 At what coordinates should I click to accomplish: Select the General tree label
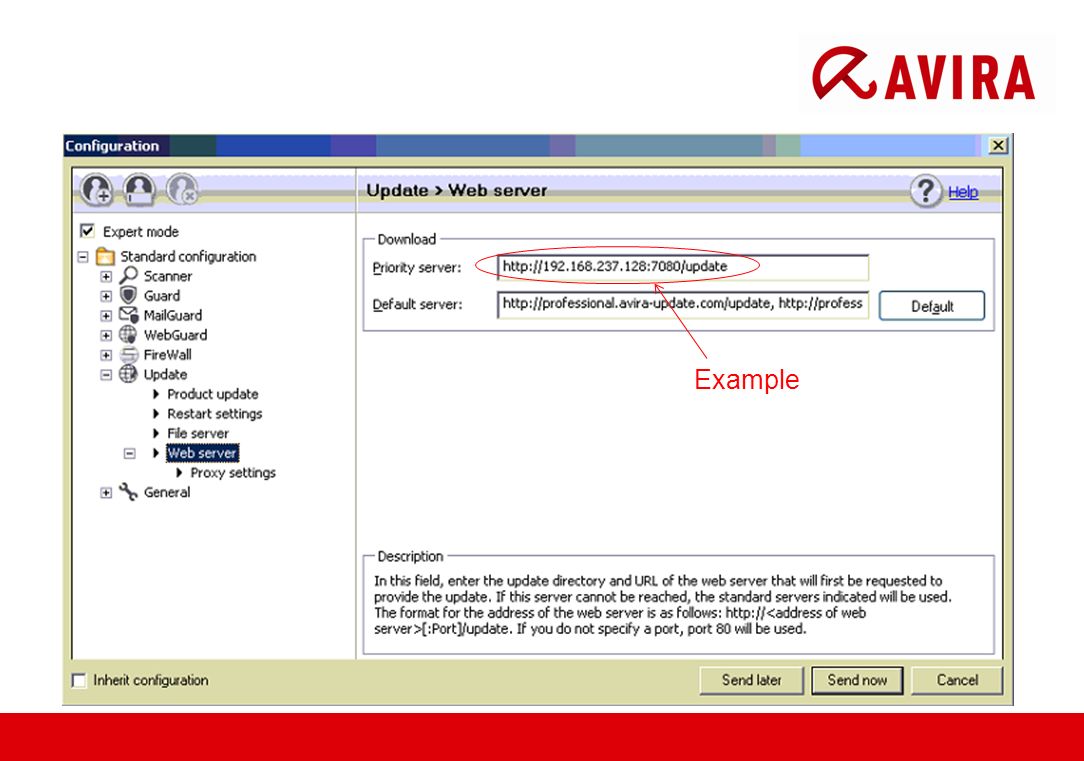click(x=167, y=492)
